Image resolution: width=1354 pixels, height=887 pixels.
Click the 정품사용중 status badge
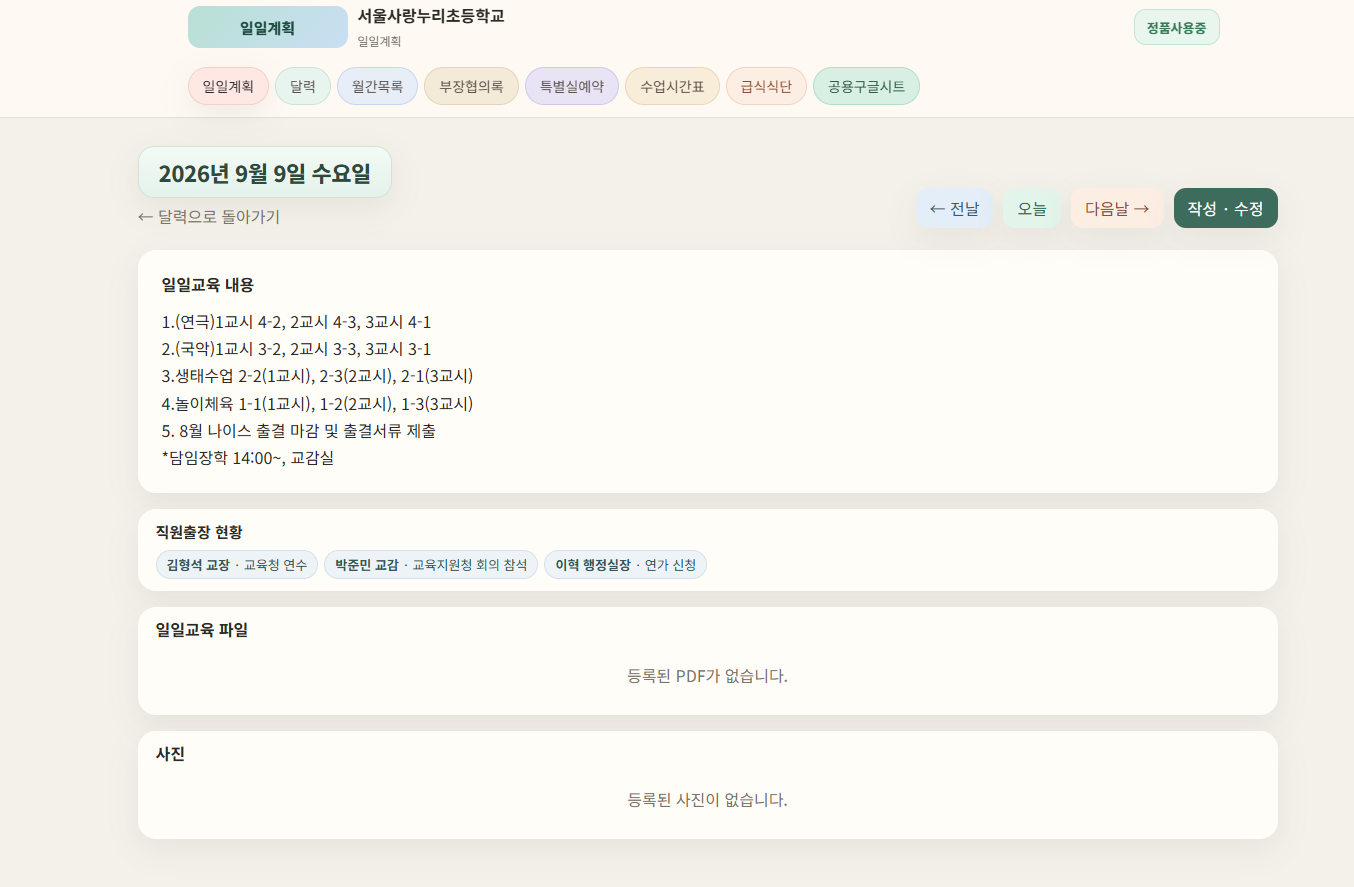[1176, 27]
